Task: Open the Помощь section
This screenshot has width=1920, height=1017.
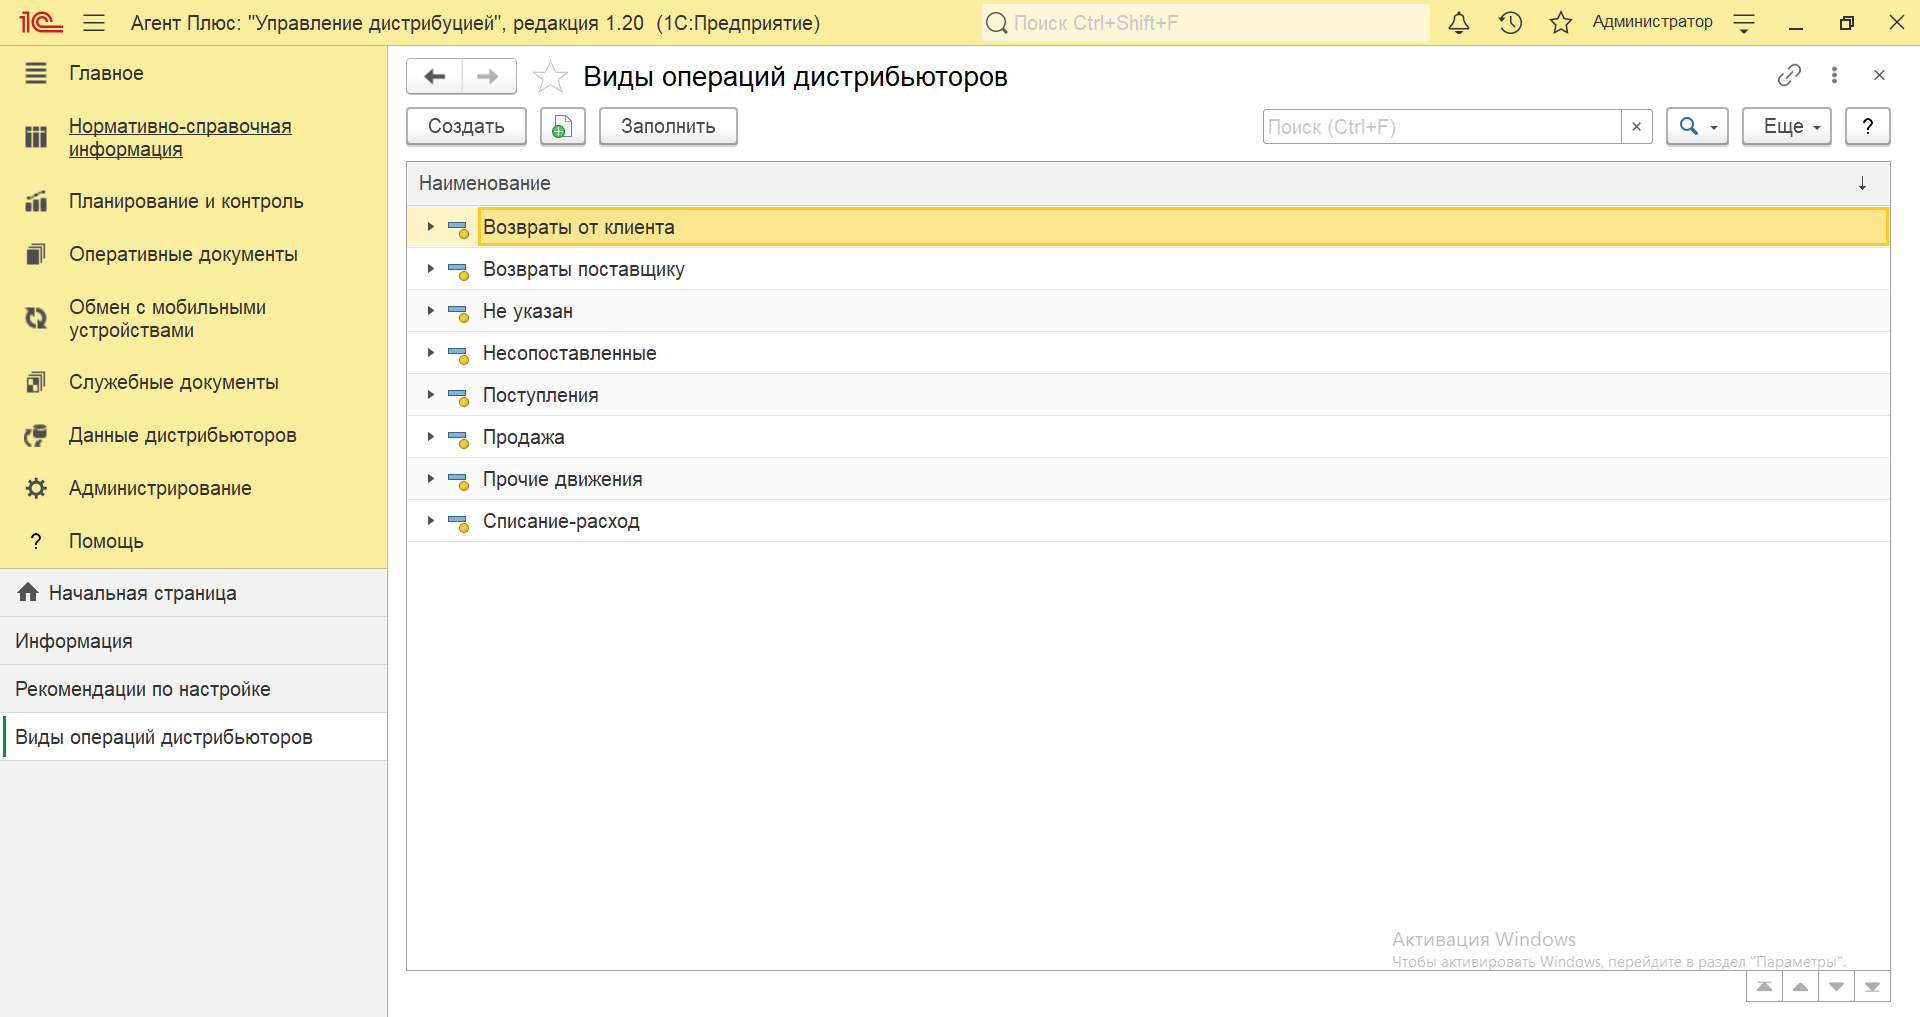Action: tap(106, 541)
